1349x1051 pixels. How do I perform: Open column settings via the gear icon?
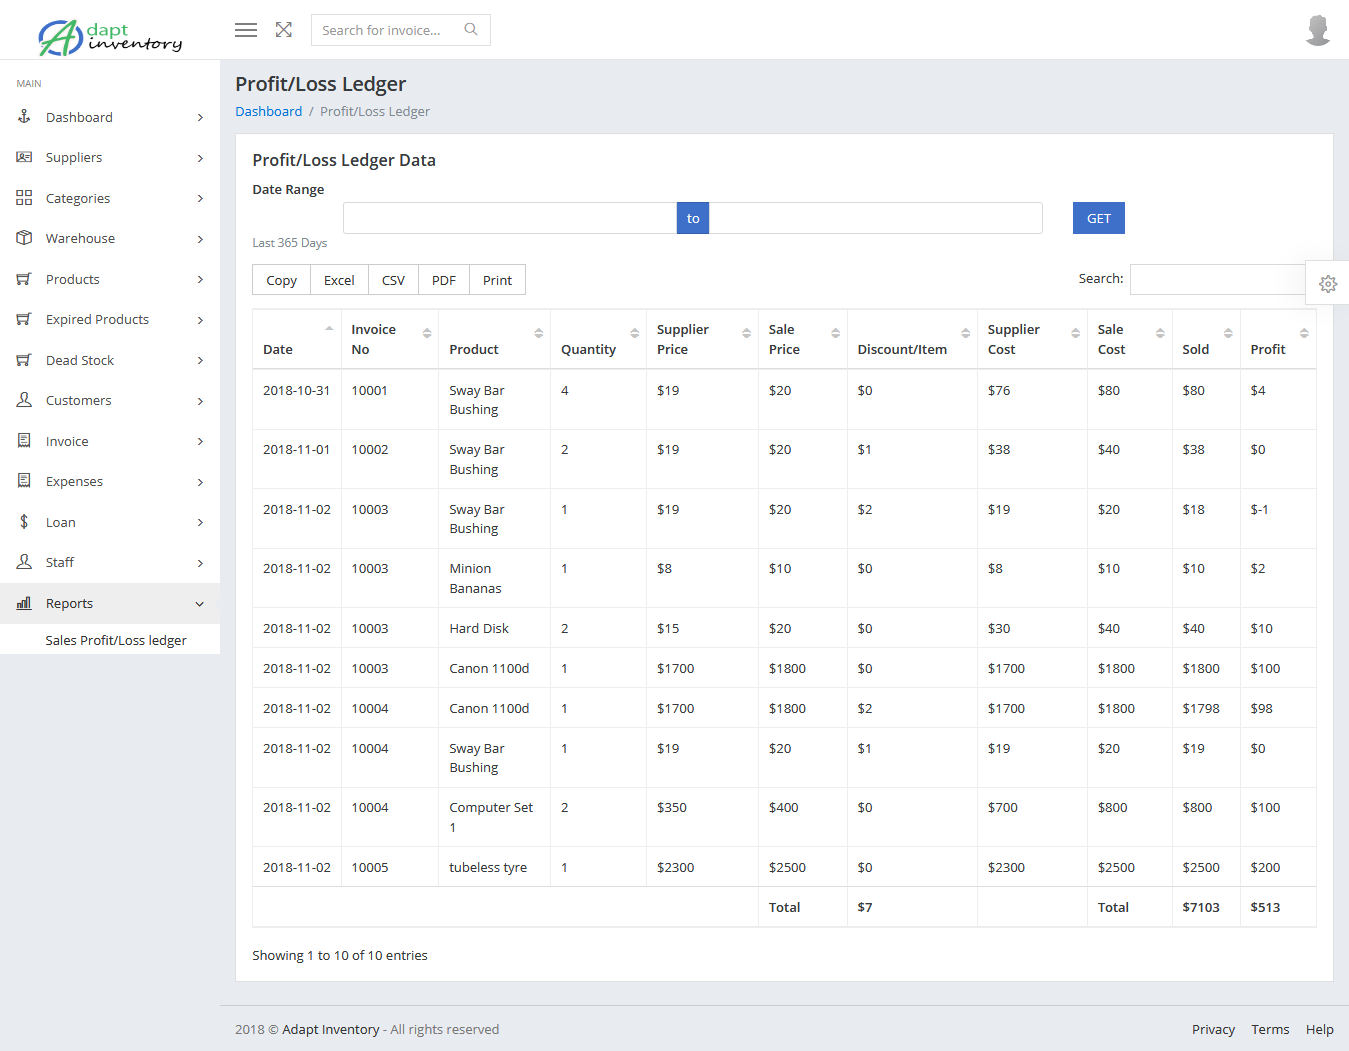pyautogui.click(x=1328, y=283)
